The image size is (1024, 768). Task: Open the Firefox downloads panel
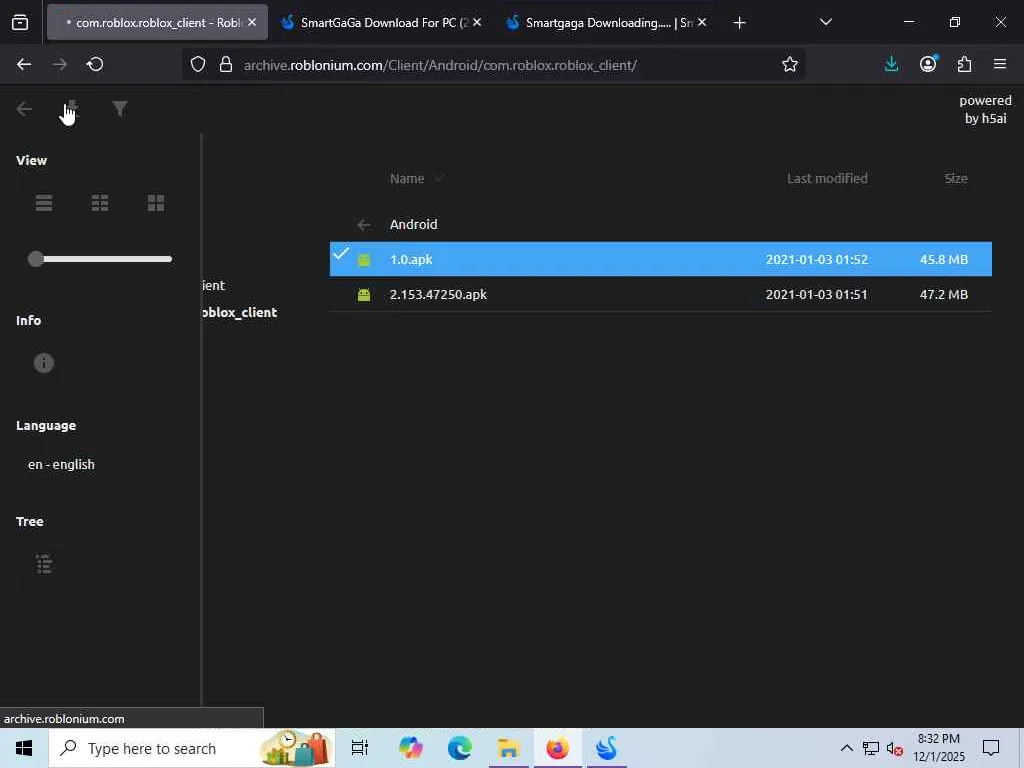(x=891, y=64)
